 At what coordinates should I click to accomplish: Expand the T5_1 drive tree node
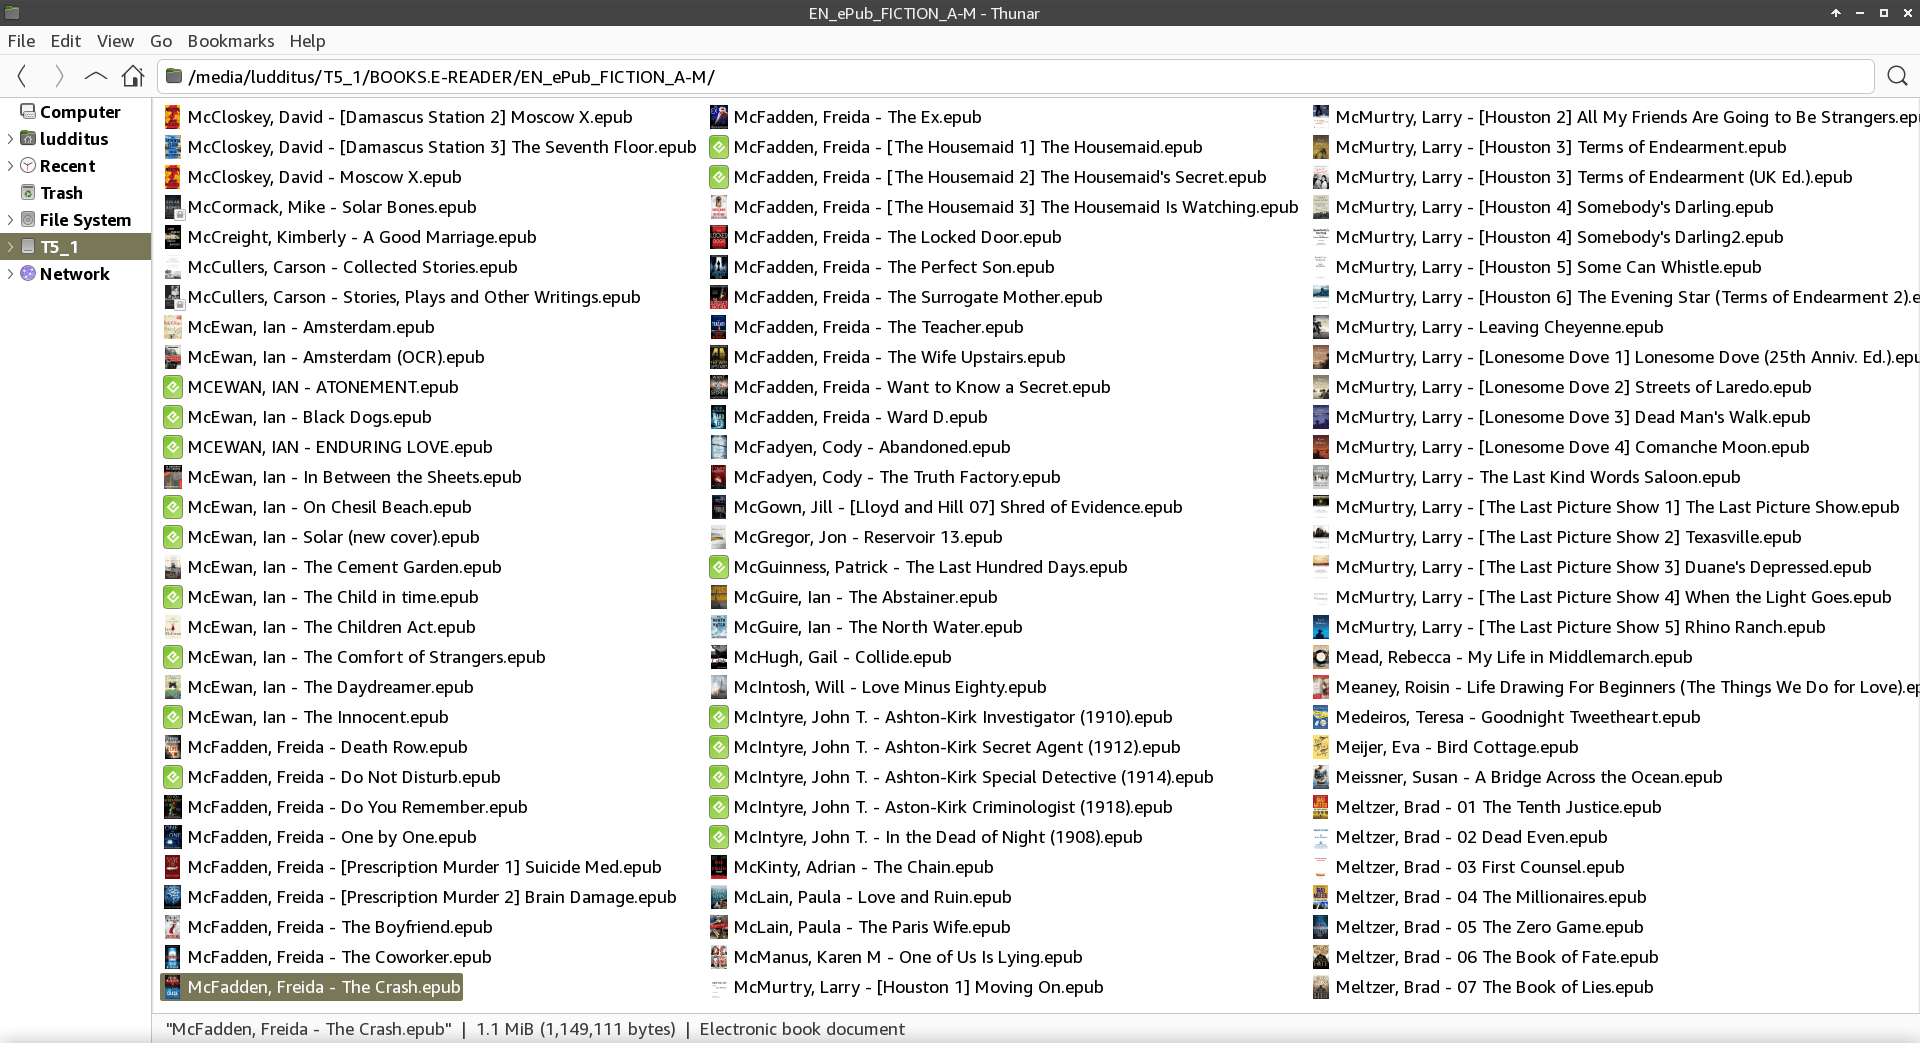coord(10,247)
